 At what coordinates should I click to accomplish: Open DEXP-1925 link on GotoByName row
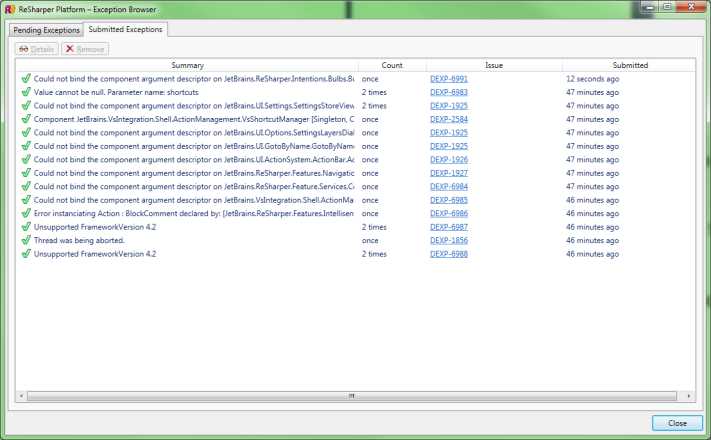(x=448, y=146)
